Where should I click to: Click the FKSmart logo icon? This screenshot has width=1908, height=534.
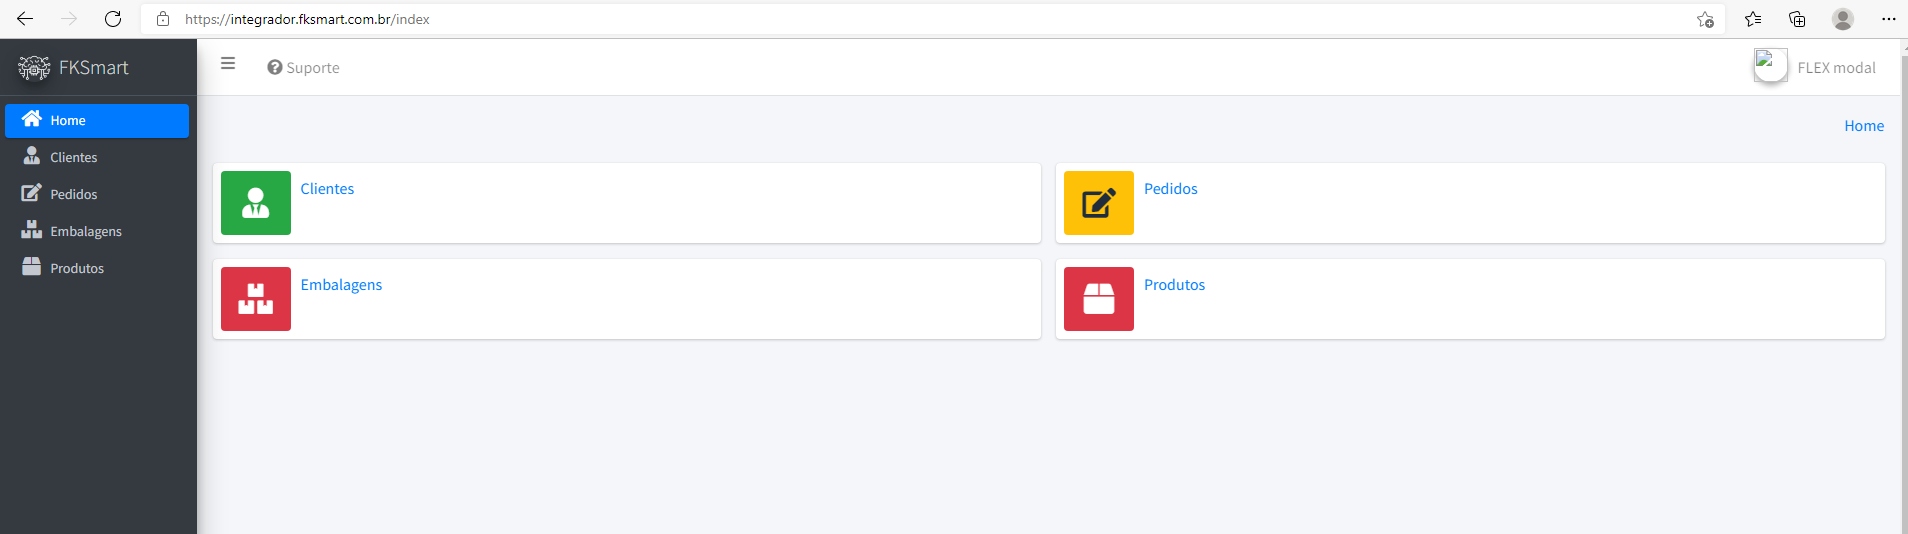34,68
